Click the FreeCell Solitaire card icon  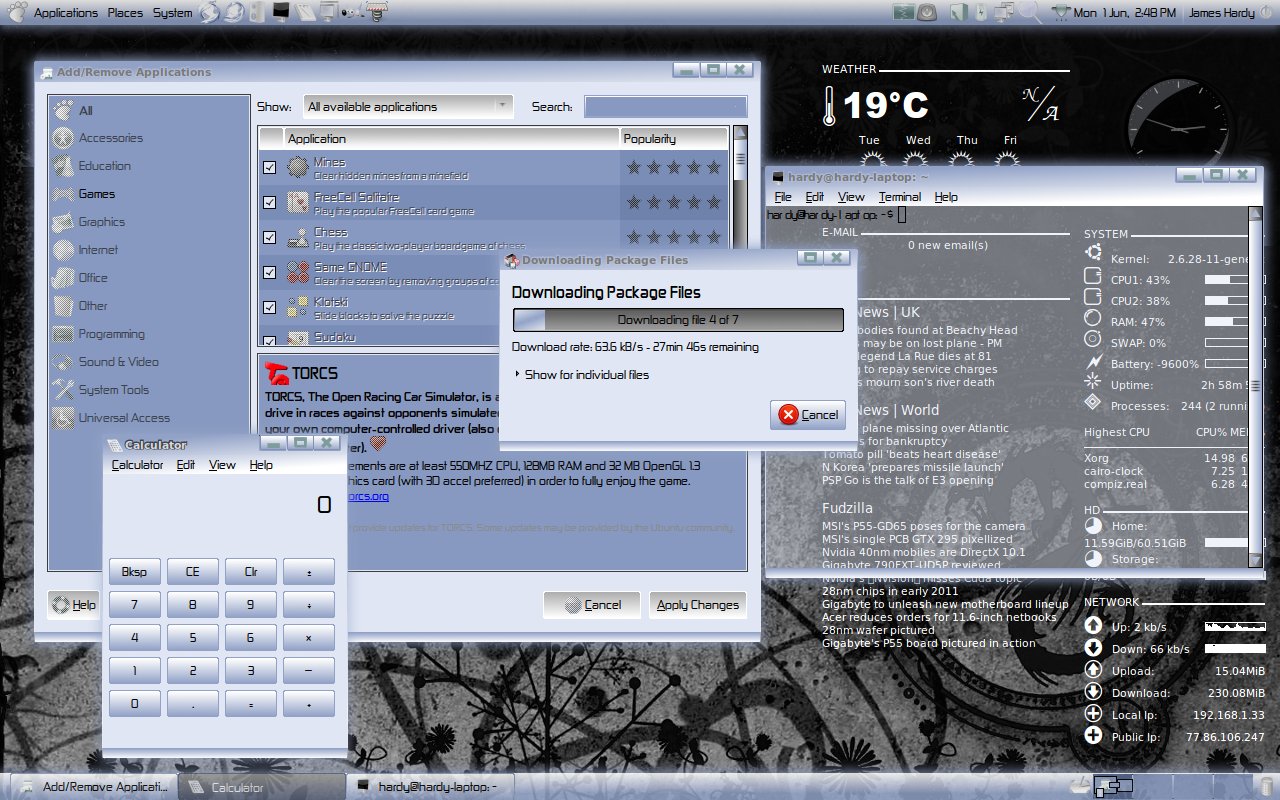click(x=298, y=202)
